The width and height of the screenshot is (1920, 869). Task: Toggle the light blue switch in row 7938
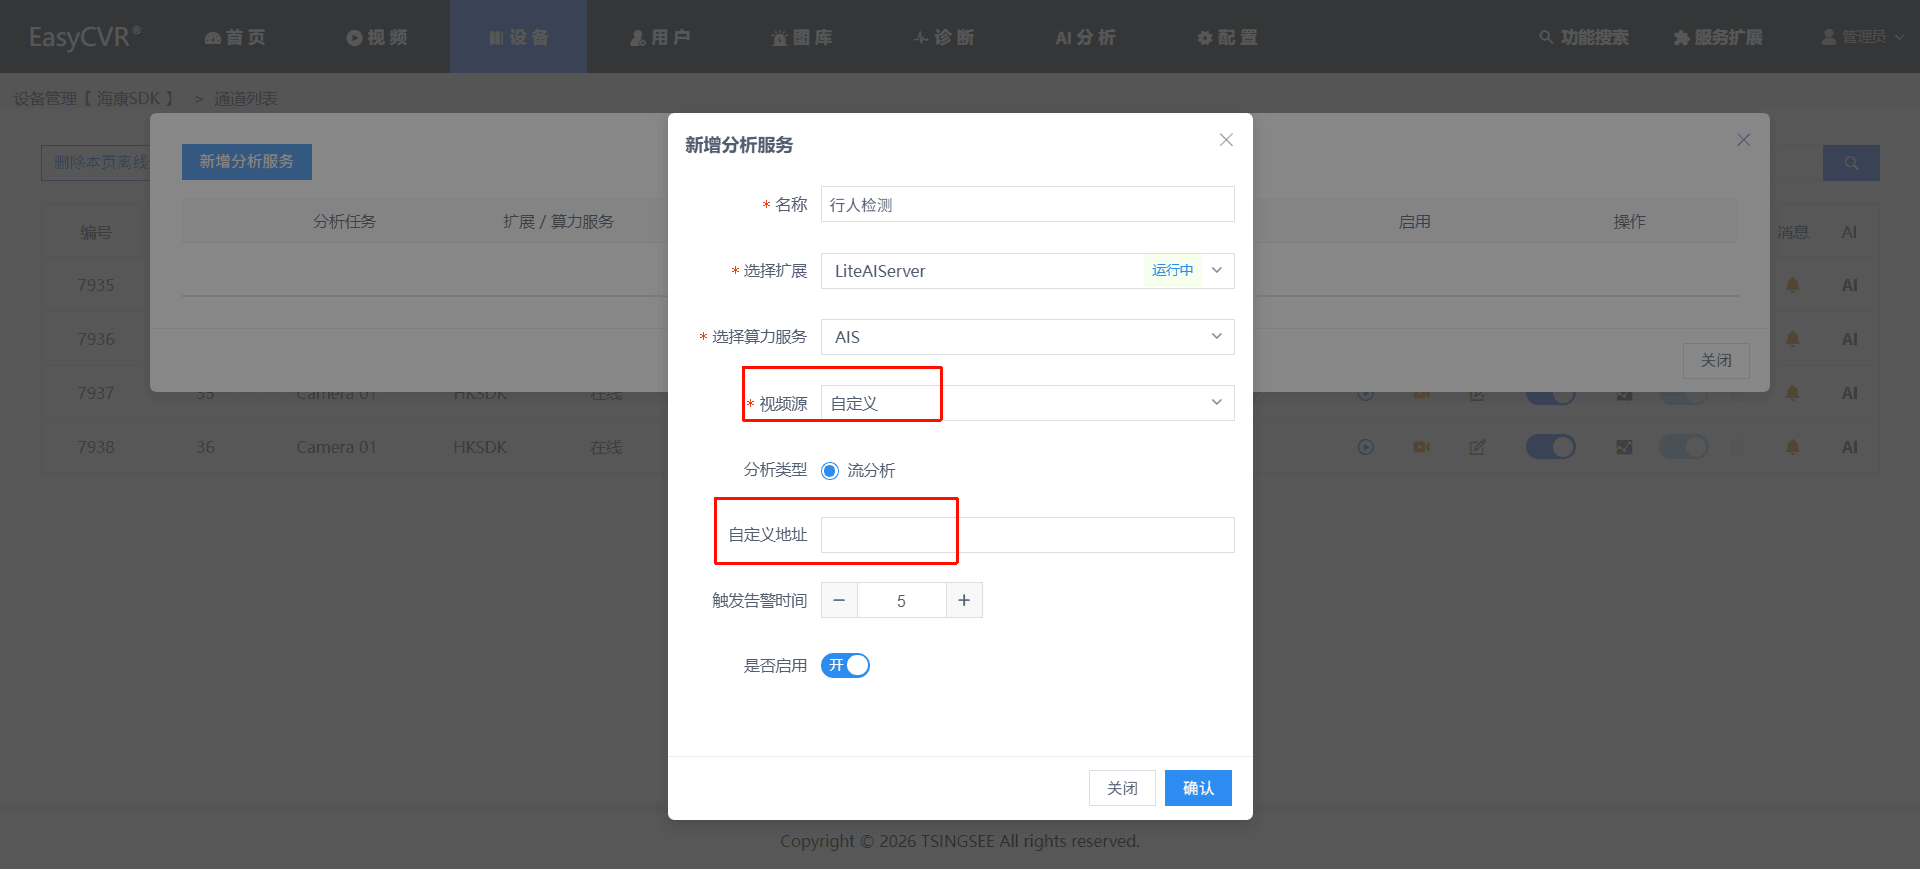(1684, 447)
